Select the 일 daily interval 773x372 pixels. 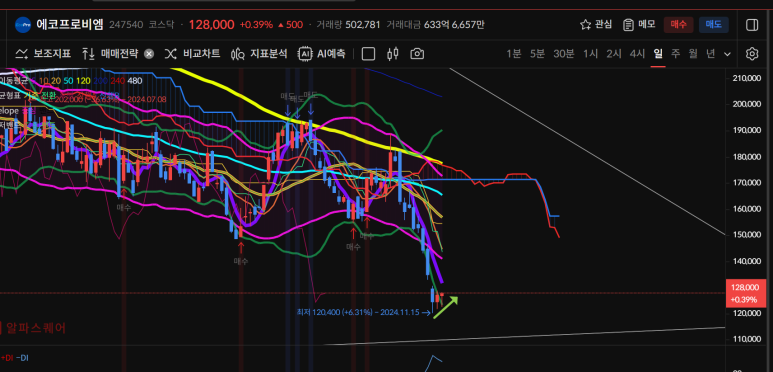[658, 54]
